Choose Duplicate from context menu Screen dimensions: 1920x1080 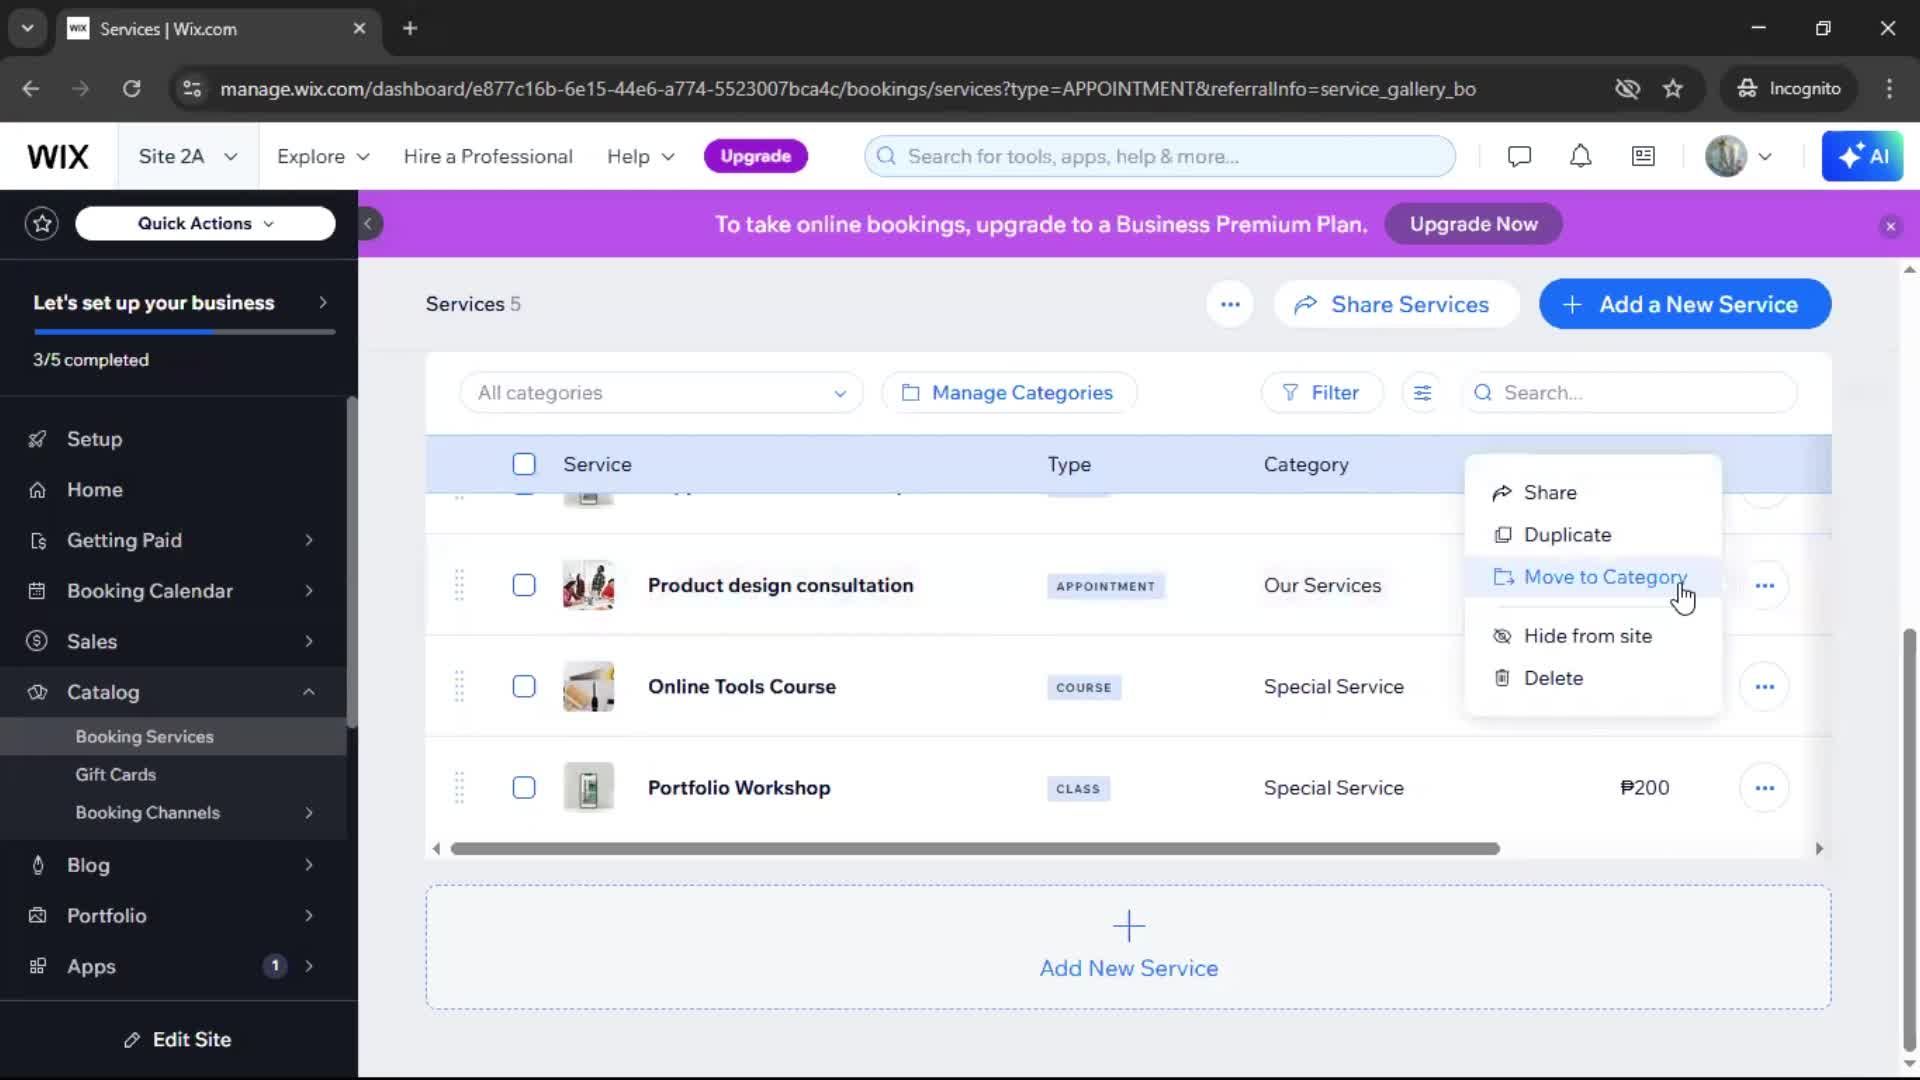pos(1592,534)
